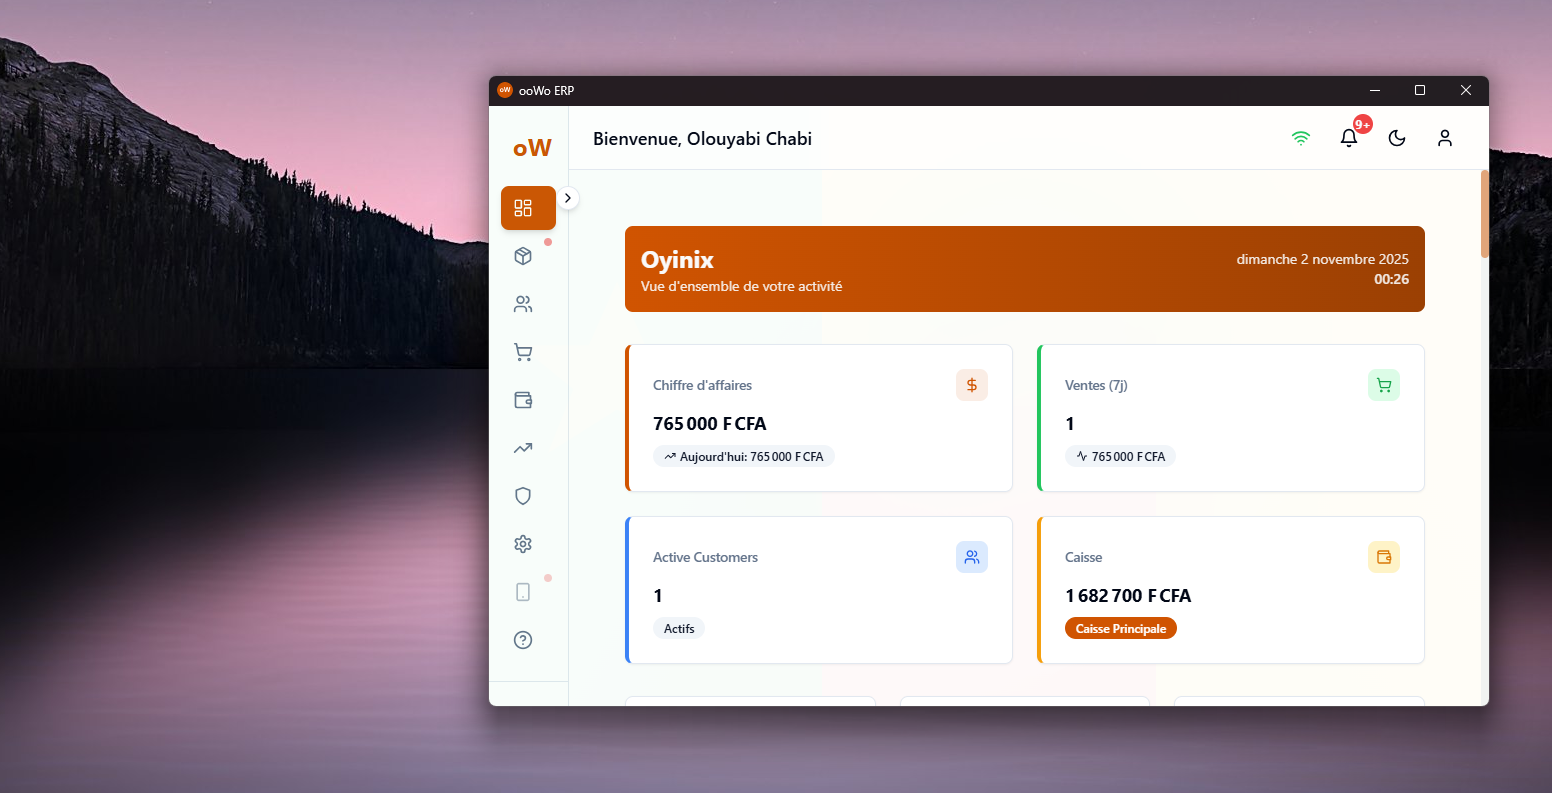Check network status on the wifi icon

1301,138
